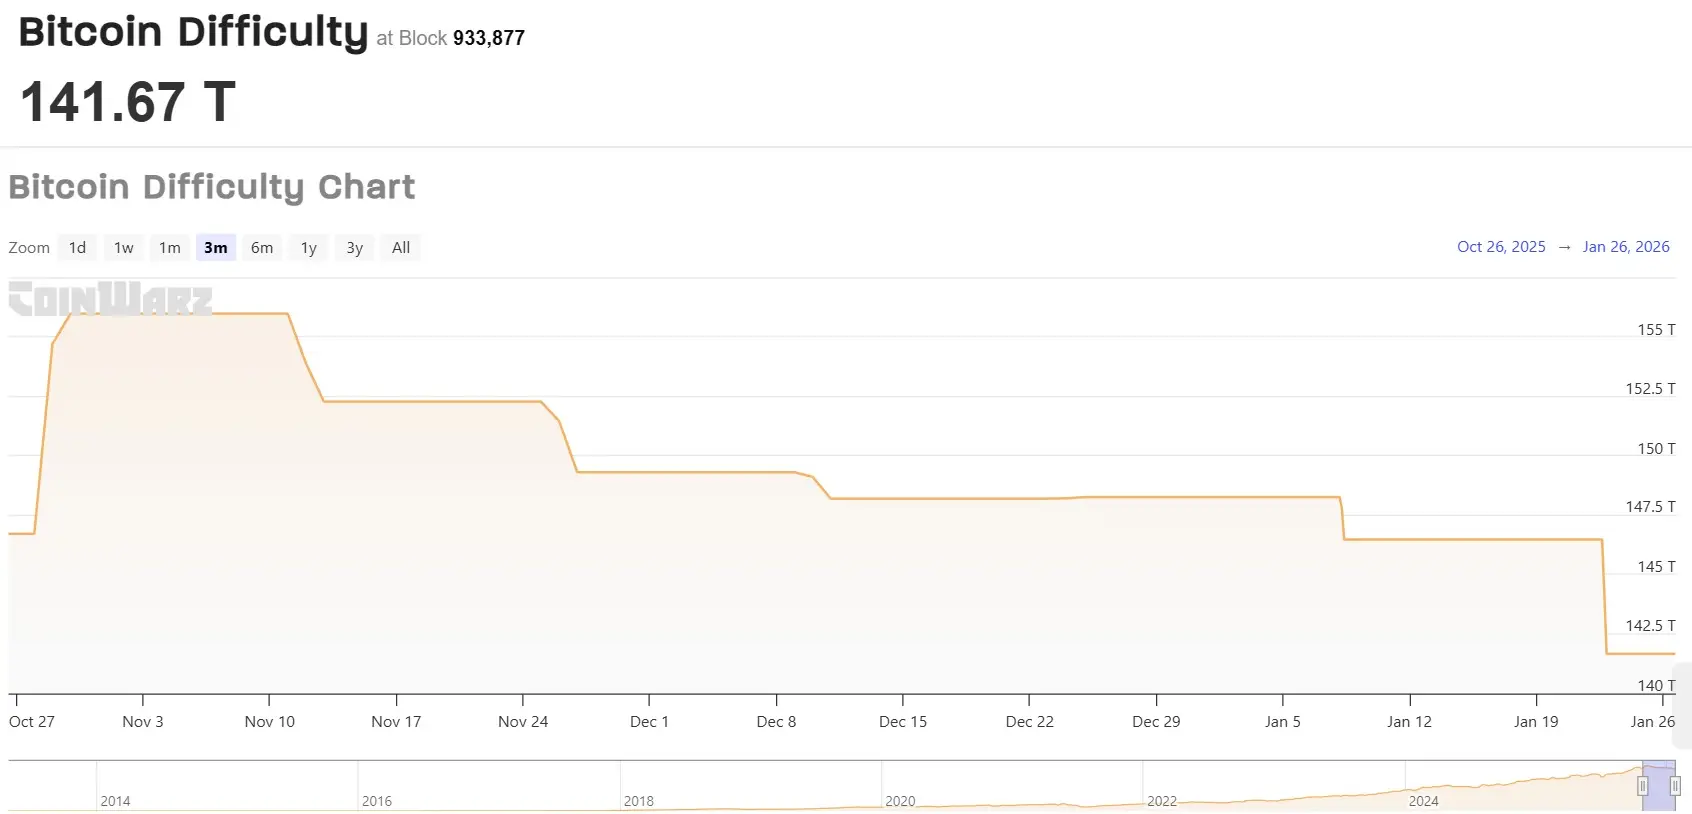Select the 1w zoom range
The image size is (1692, 814).
point(123,248)
